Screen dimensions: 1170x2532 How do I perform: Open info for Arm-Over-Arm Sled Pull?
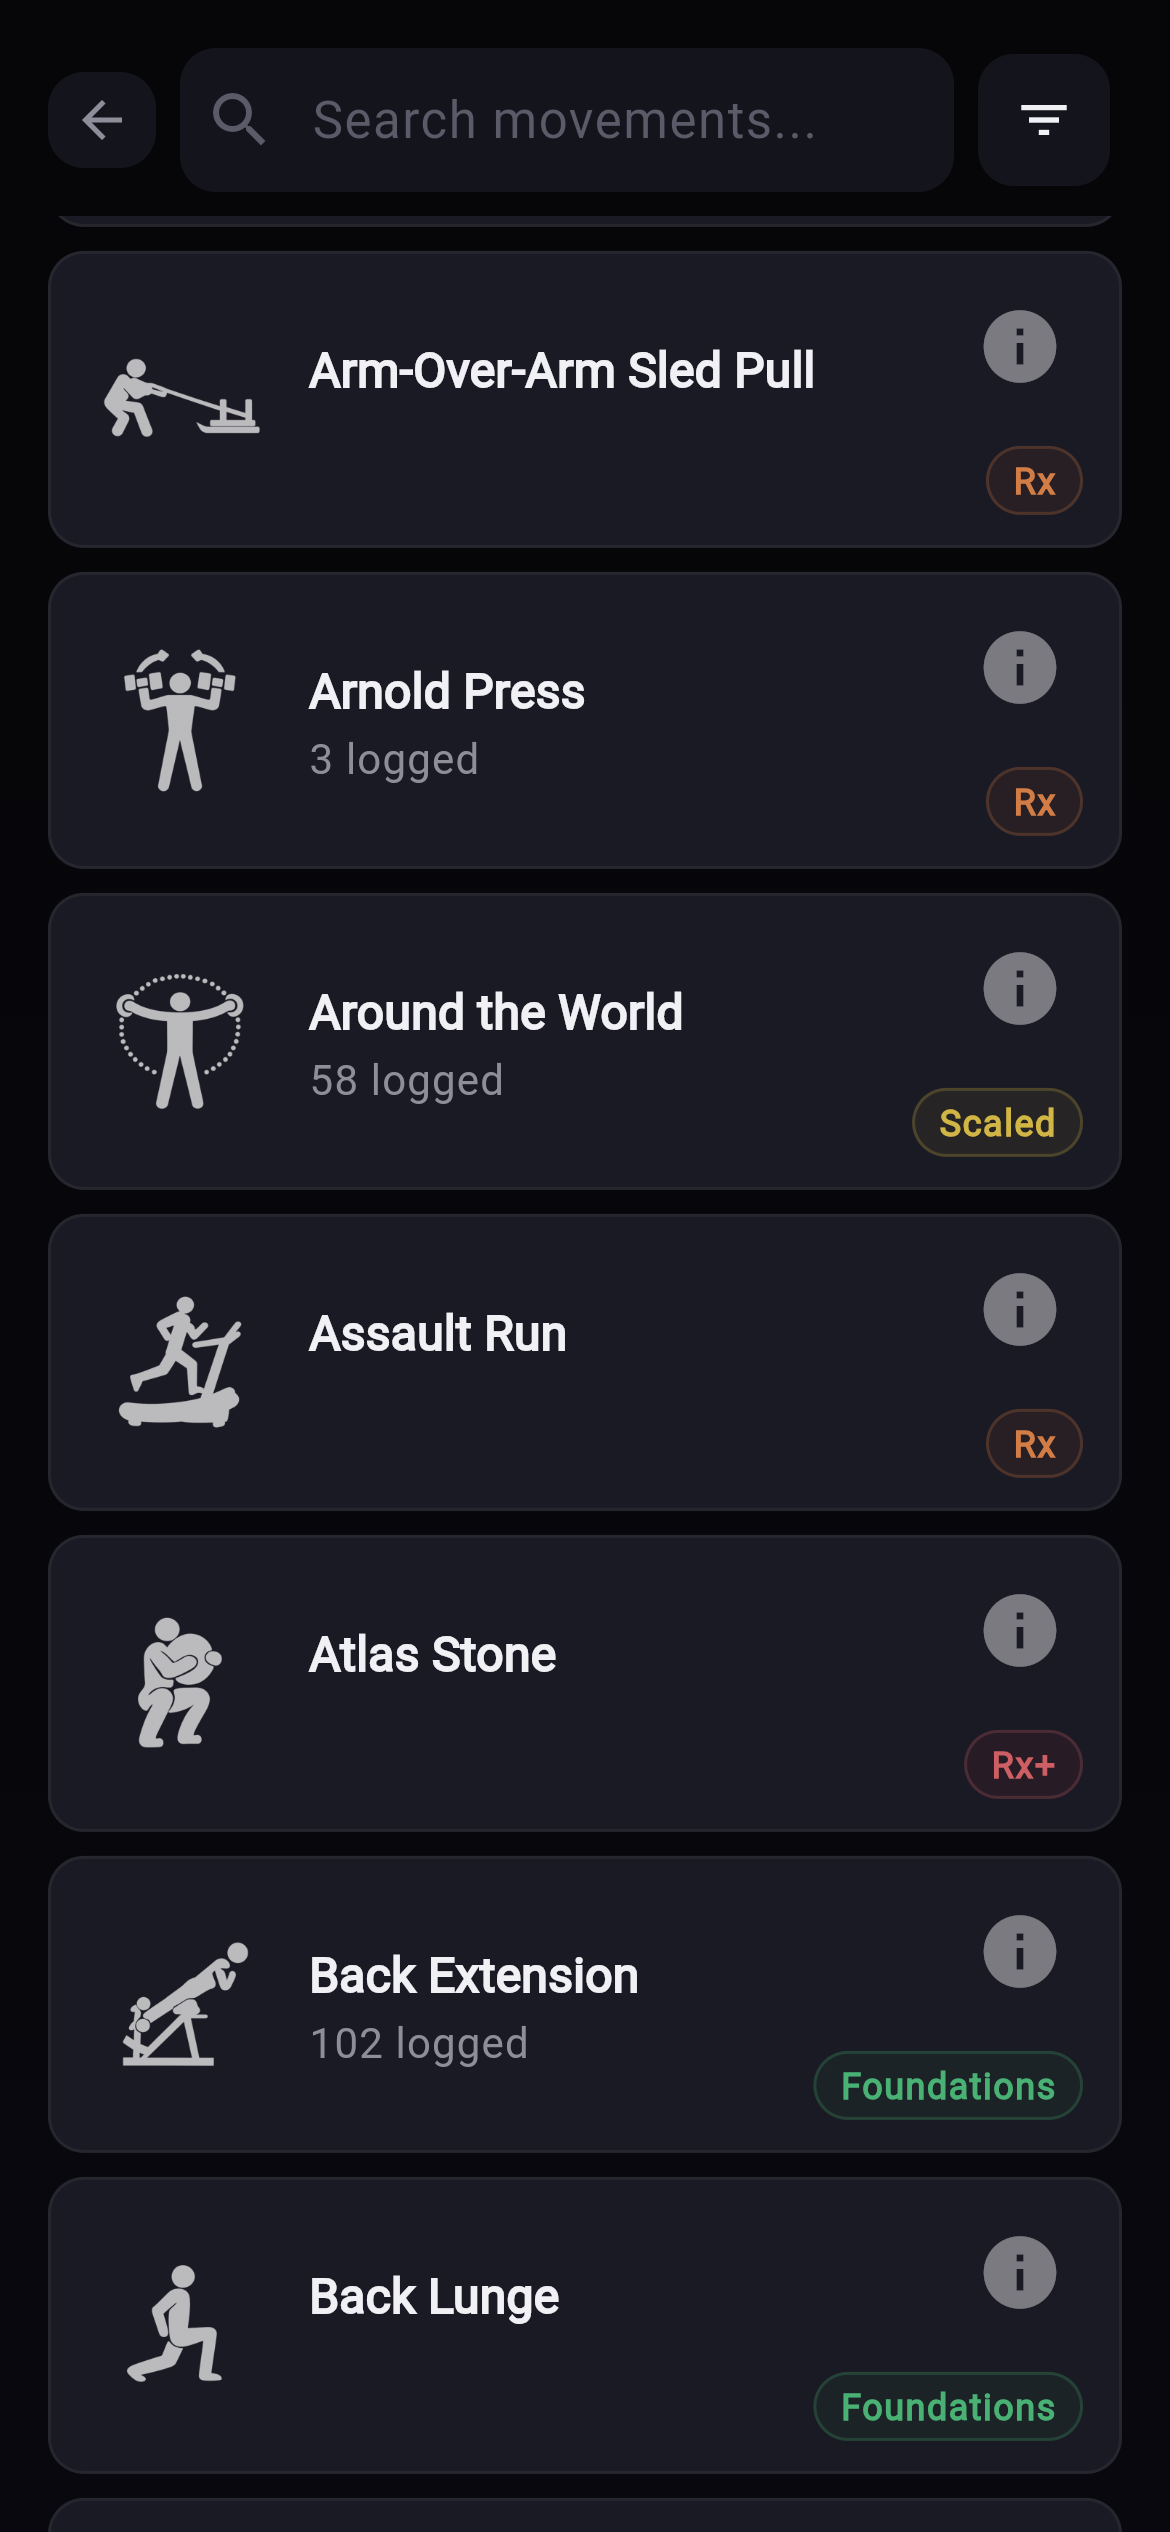coord(1019,347)
